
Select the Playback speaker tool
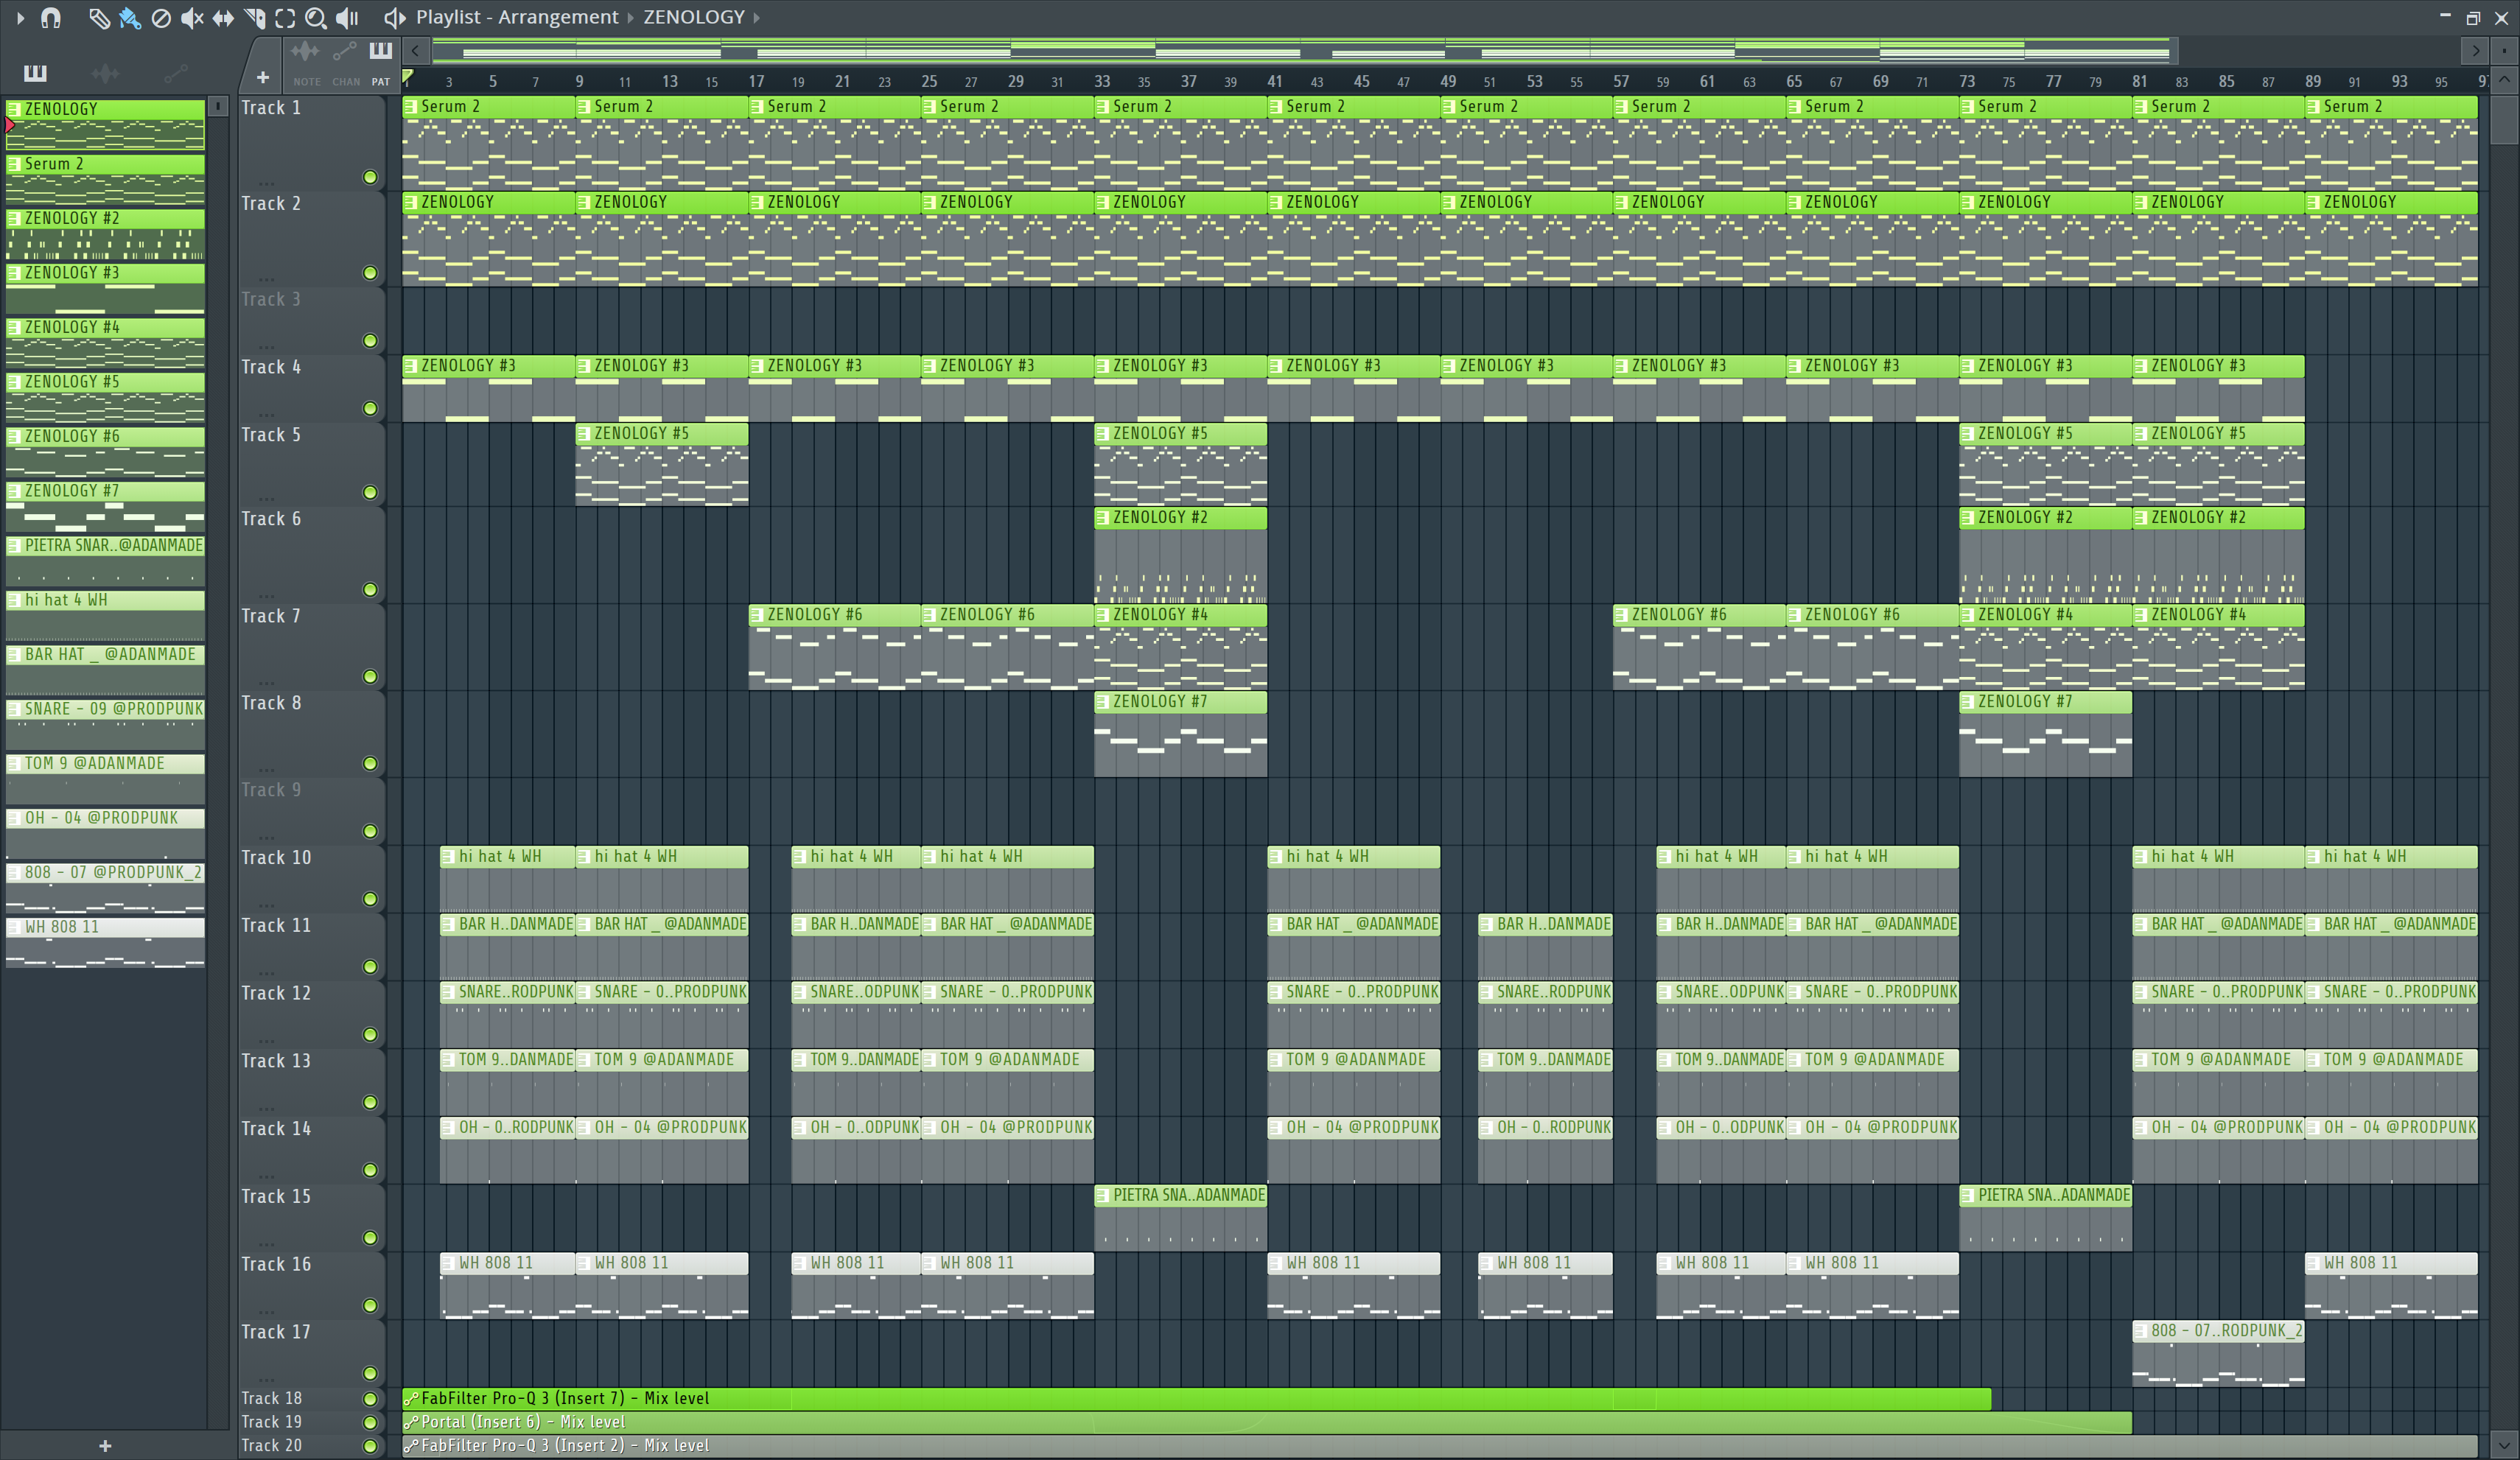tap(347, 18)
